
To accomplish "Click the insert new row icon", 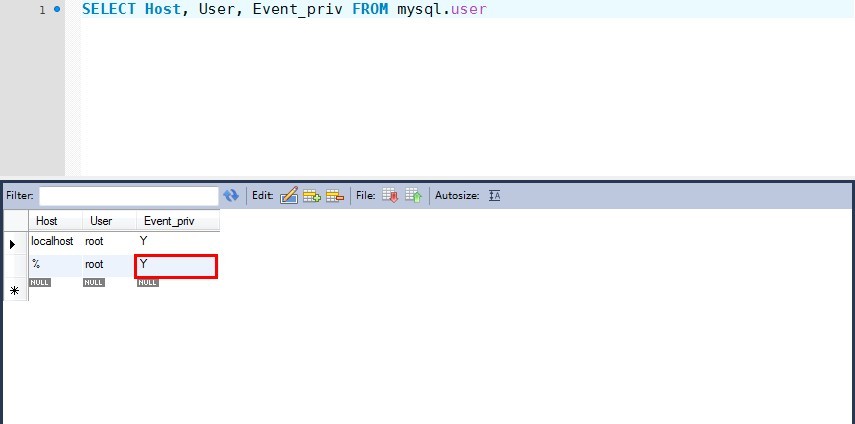I will [311, 196].
